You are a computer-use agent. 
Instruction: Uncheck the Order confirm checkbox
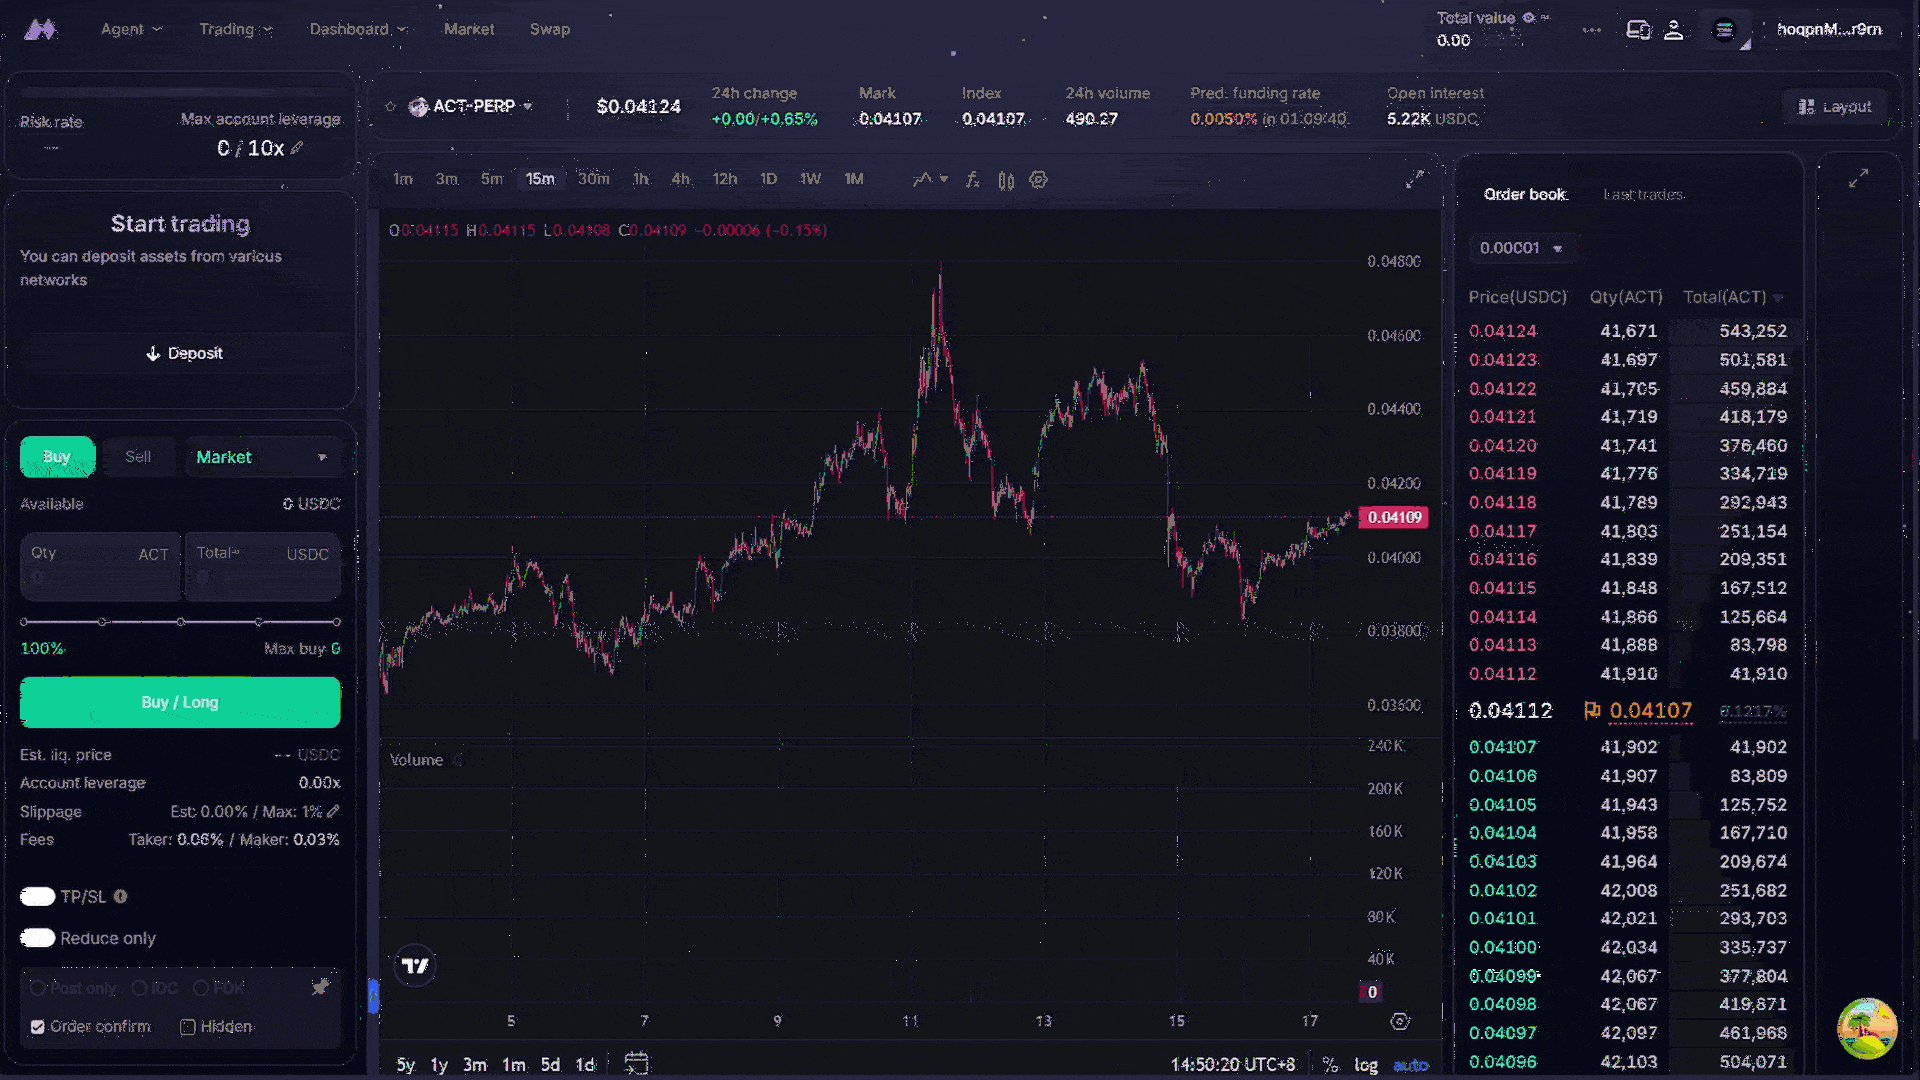click(x=38, y=1027)
